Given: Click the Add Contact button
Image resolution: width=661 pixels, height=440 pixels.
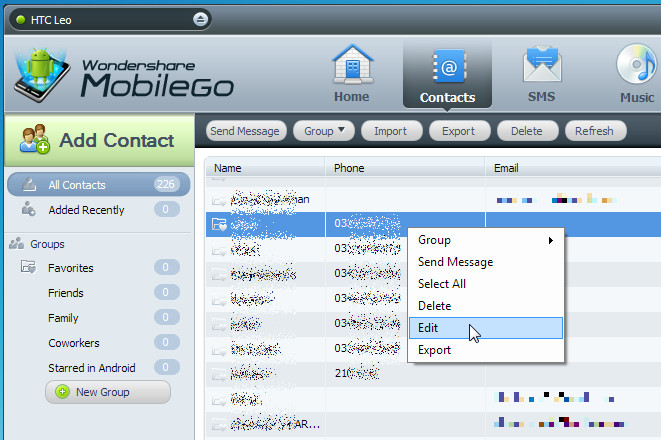Looking at the screenshot, I should (x=99, y=140).
